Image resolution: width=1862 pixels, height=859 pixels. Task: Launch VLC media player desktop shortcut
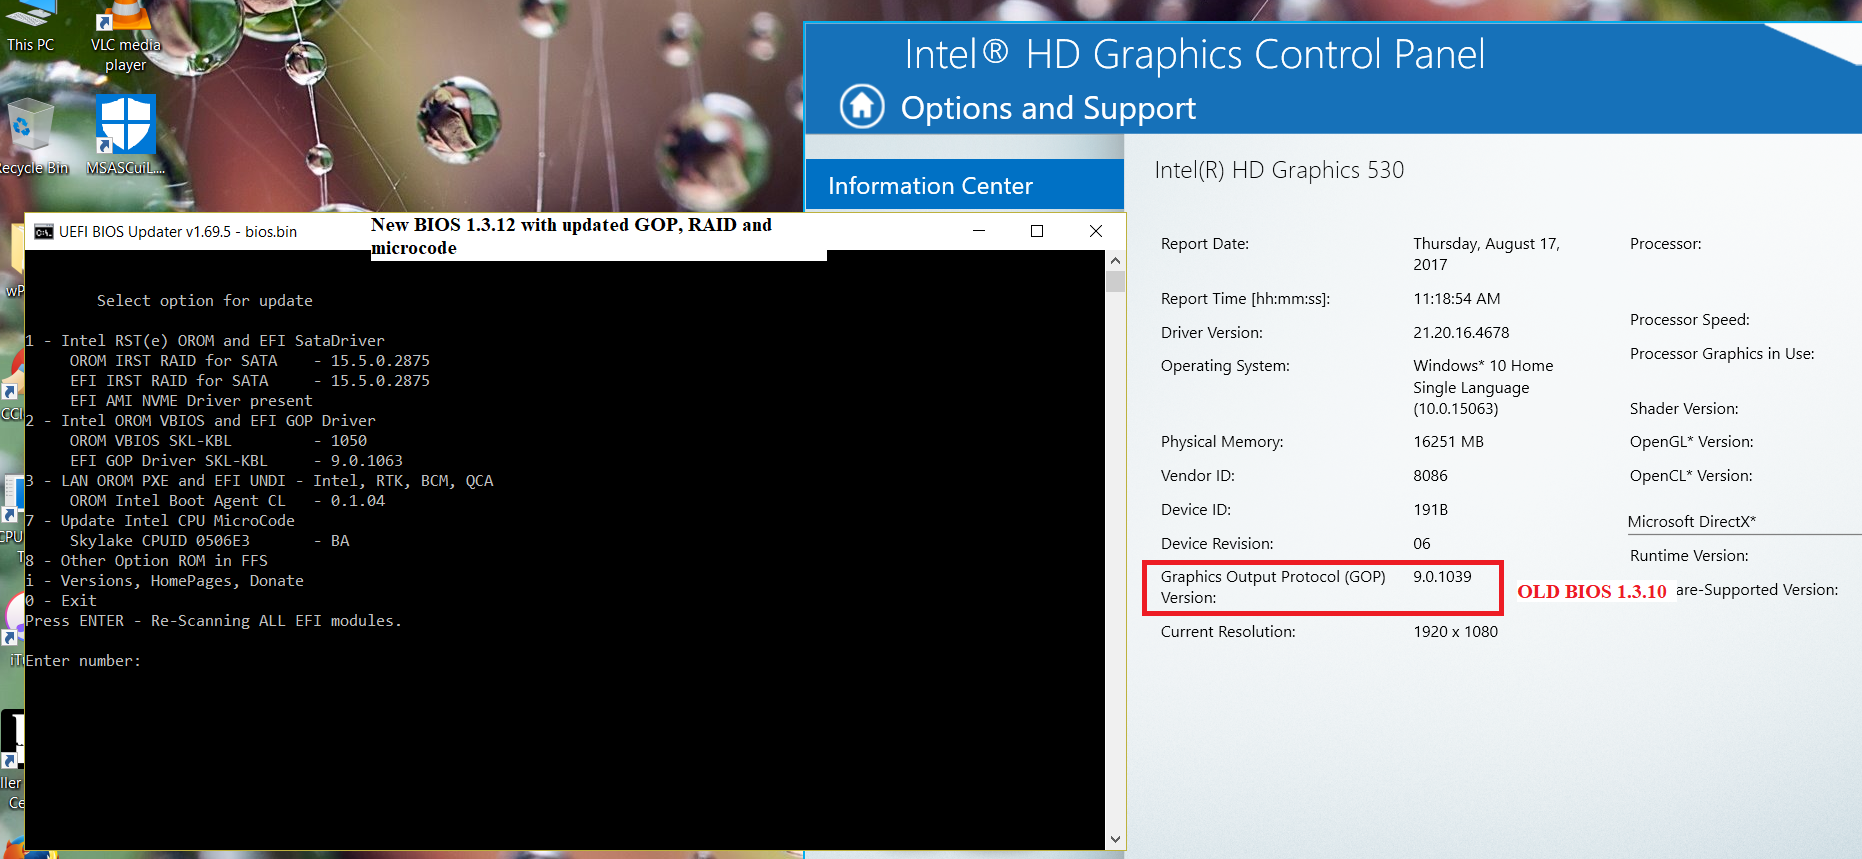[125, 37]
